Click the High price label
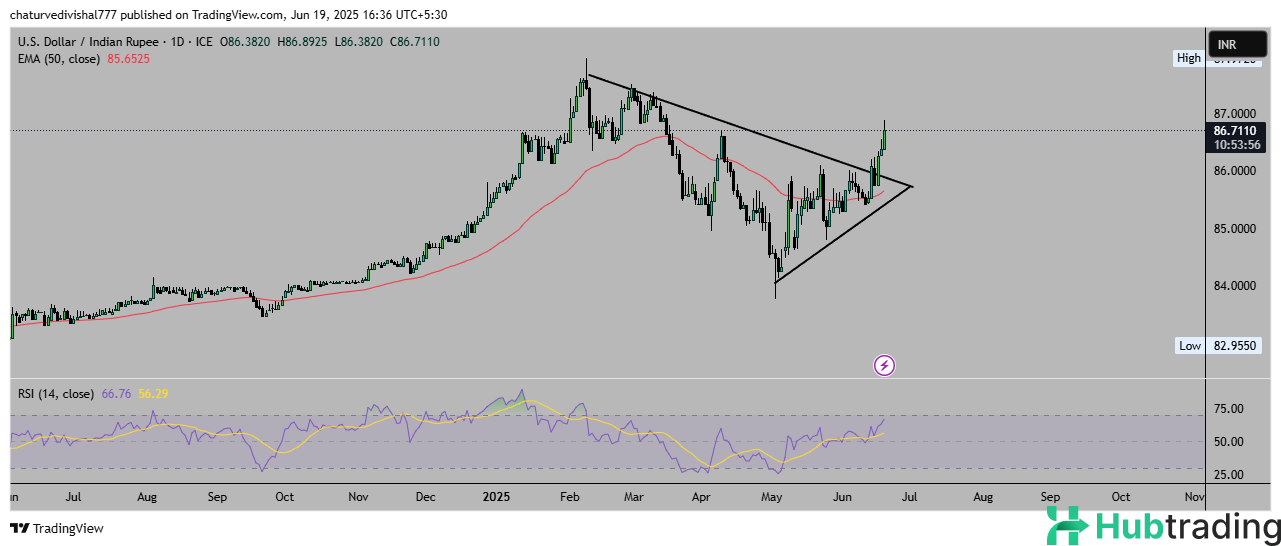This screenshot has height=546, width=1281. [x=1188, y=58]
